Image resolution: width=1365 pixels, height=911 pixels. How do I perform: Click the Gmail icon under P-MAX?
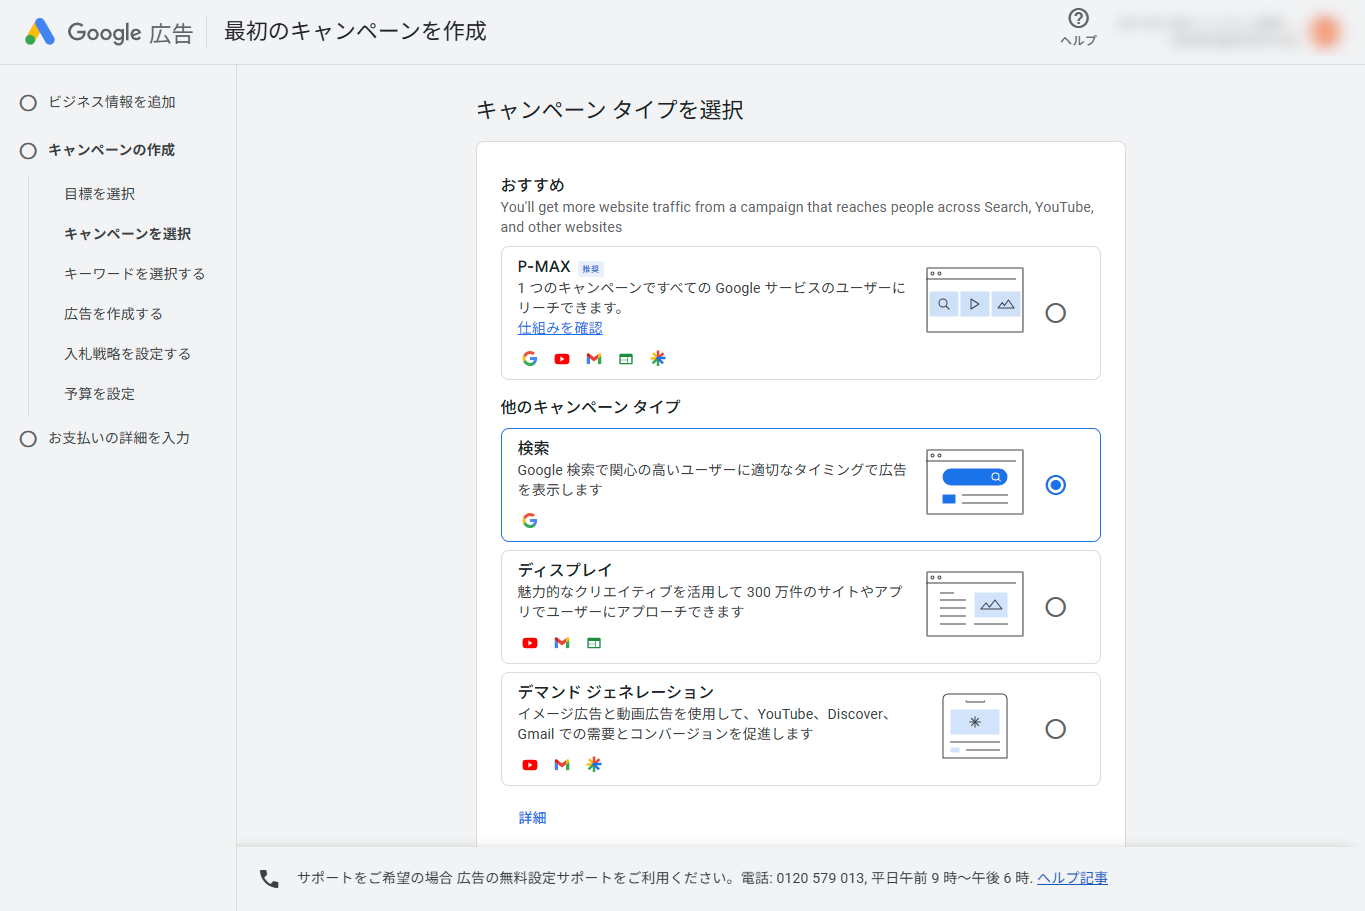[x=594, y=358]
